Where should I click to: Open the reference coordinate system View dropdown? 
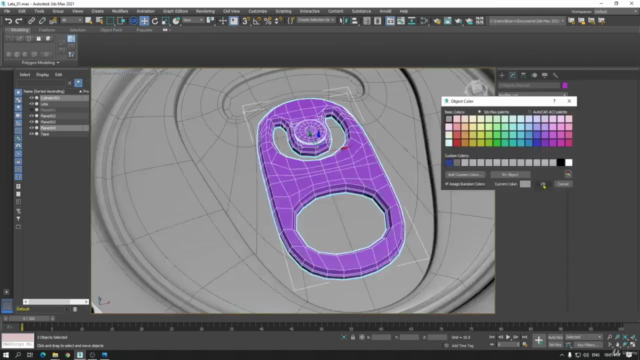192,20
